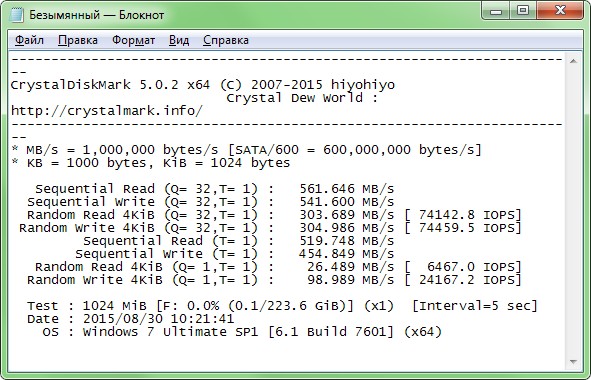Click the 519.748 MB/s value
The width and height of the screenshot is (591, 380).
pos(347,241)
